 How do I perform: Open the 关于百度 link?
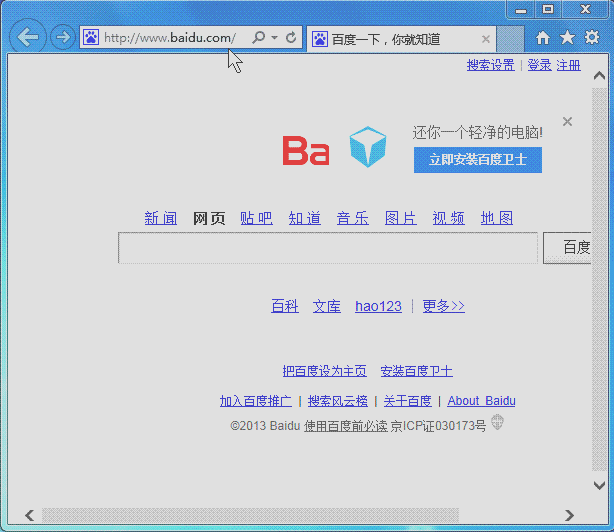tap(408, 401)
